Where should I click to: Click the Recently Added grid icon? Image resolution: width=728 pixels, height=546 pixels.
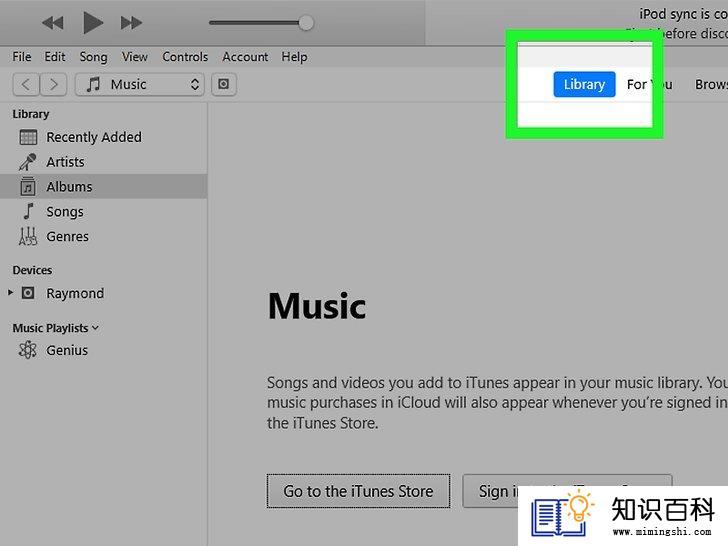click(28, 137)
